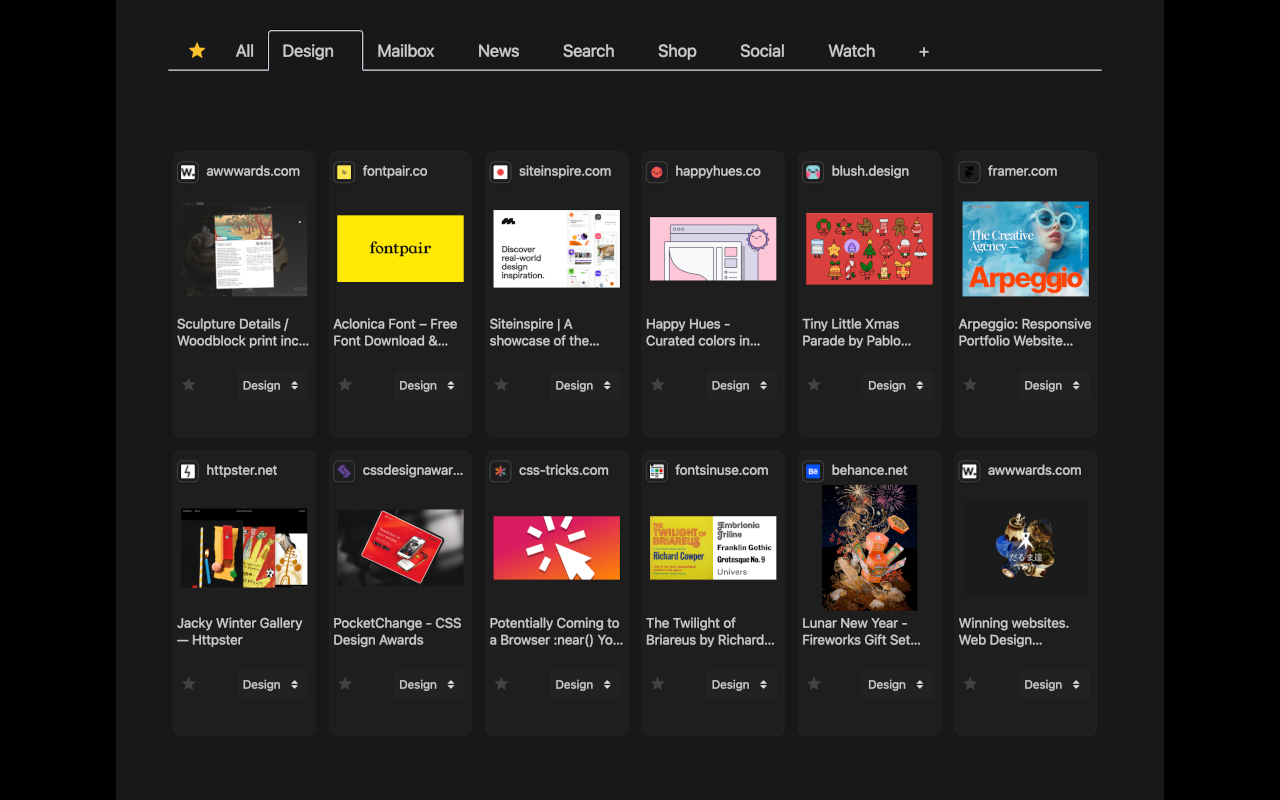This screenshot has height=800, width=1280.
Task: Open Design category dropdown on fontpair card
Action: coord(428,385)
